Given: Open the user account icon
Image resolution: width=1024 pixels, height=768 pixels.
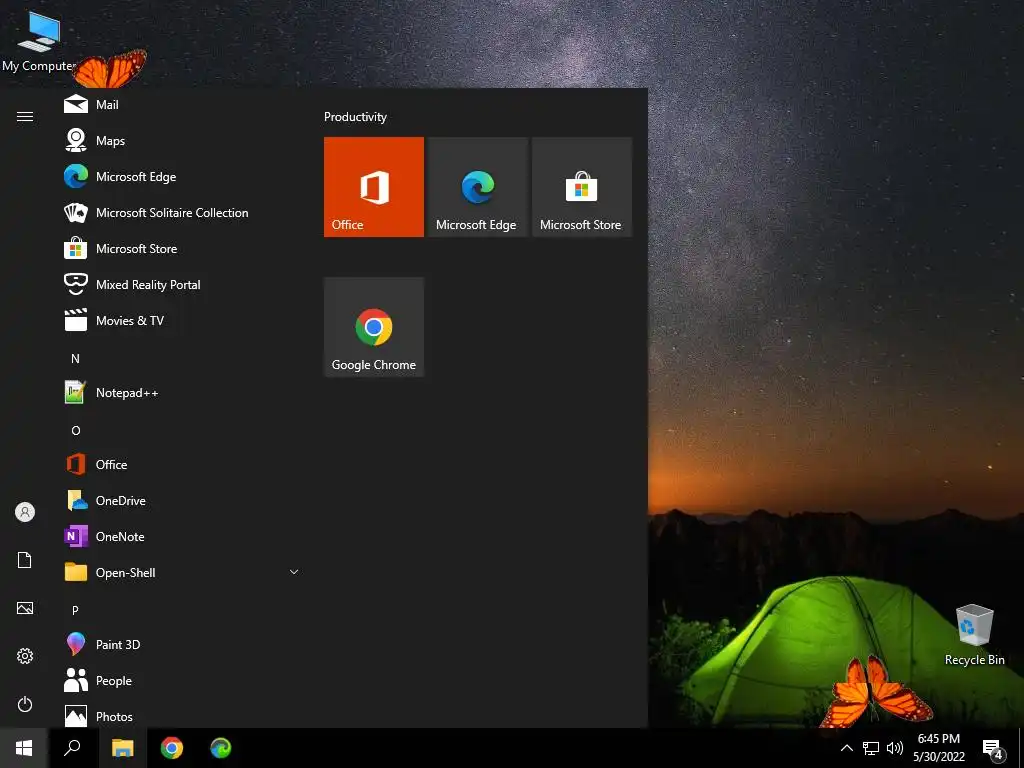Looking at the screenshot, I should (x=25, y=512).
